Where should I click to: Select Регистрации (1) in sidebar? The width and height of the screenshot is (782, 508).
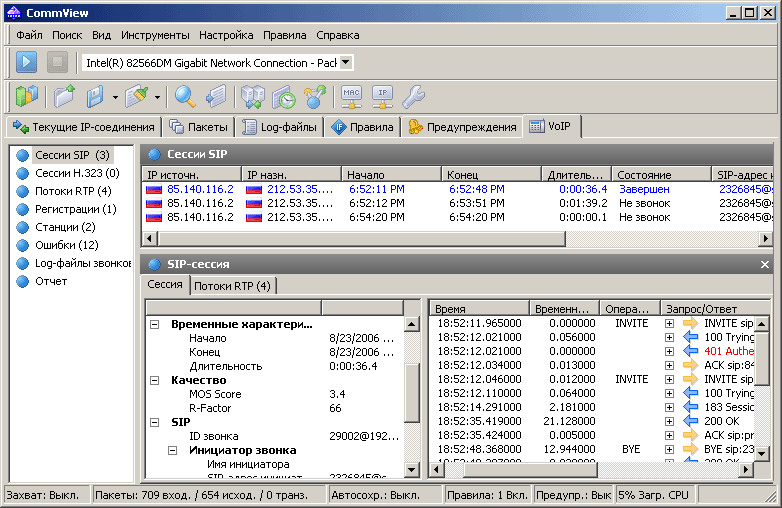pyautogui.click(x=75, y=209)
